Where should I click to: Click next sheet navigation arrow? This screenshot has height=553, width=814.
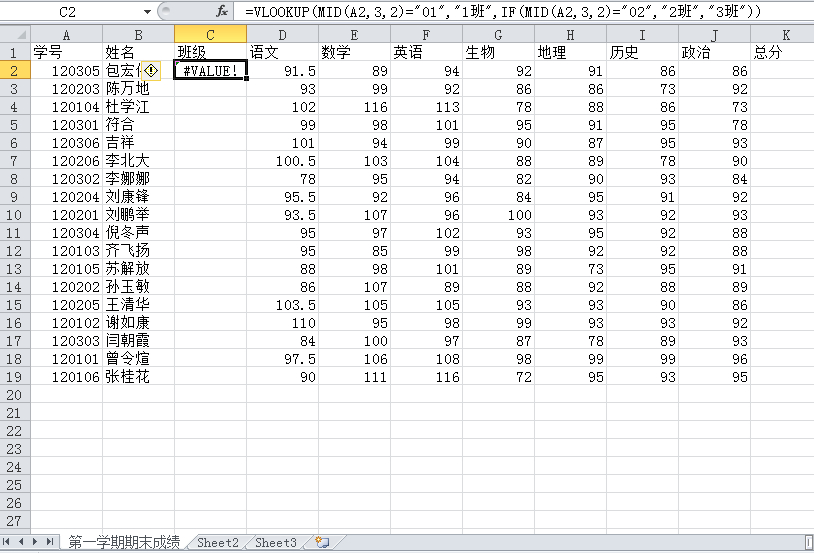pyautogui.click(x=35, y=542)
